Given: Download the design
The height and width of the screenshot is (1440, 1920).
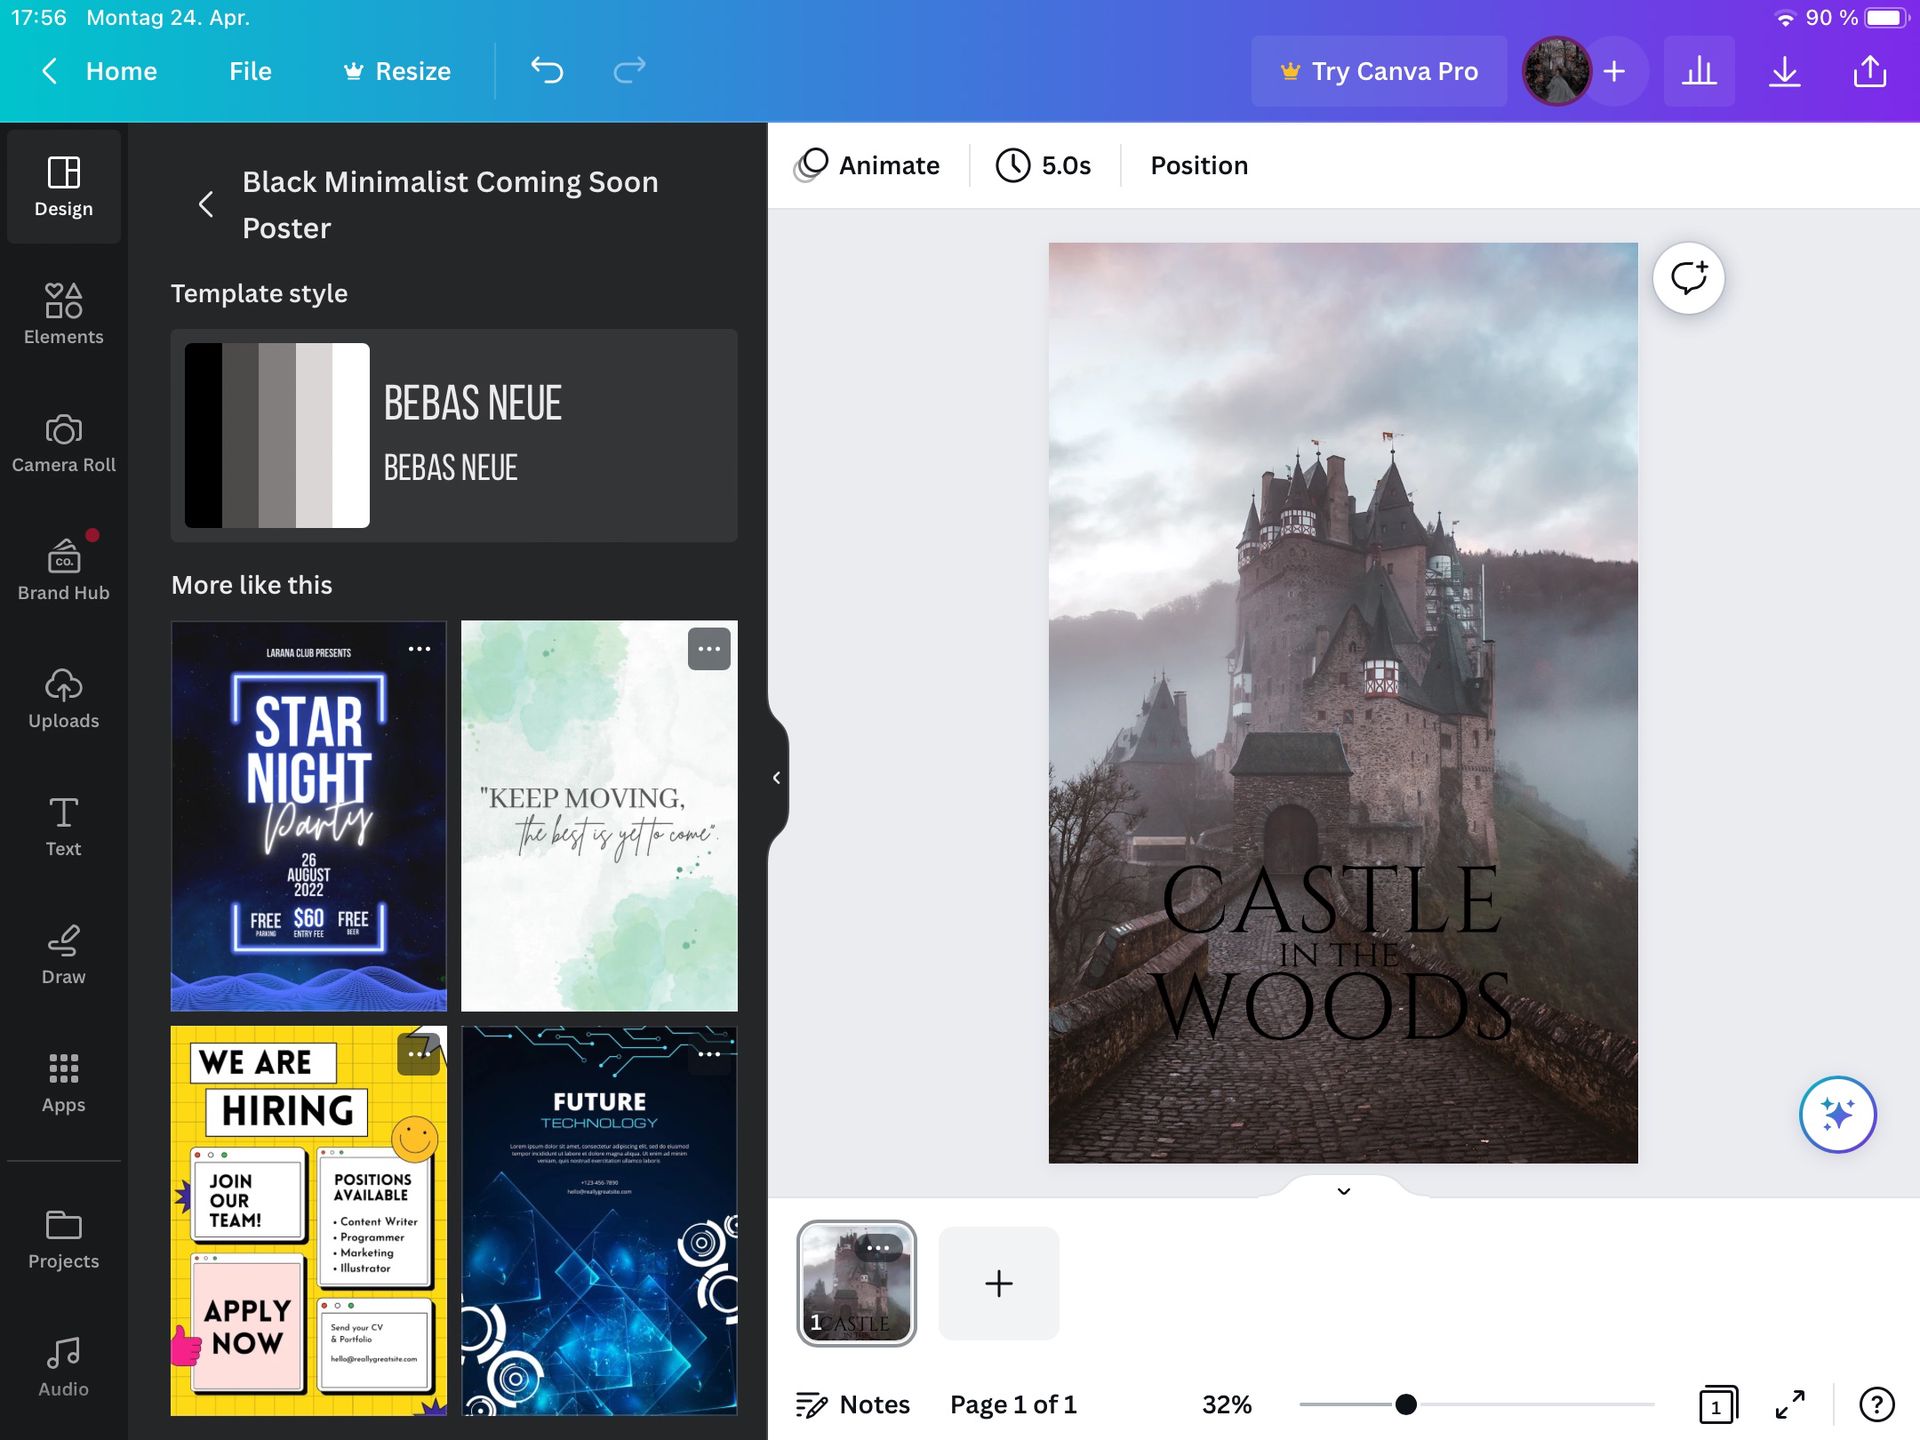Looking at the screenshot, I should (1784, 71).
